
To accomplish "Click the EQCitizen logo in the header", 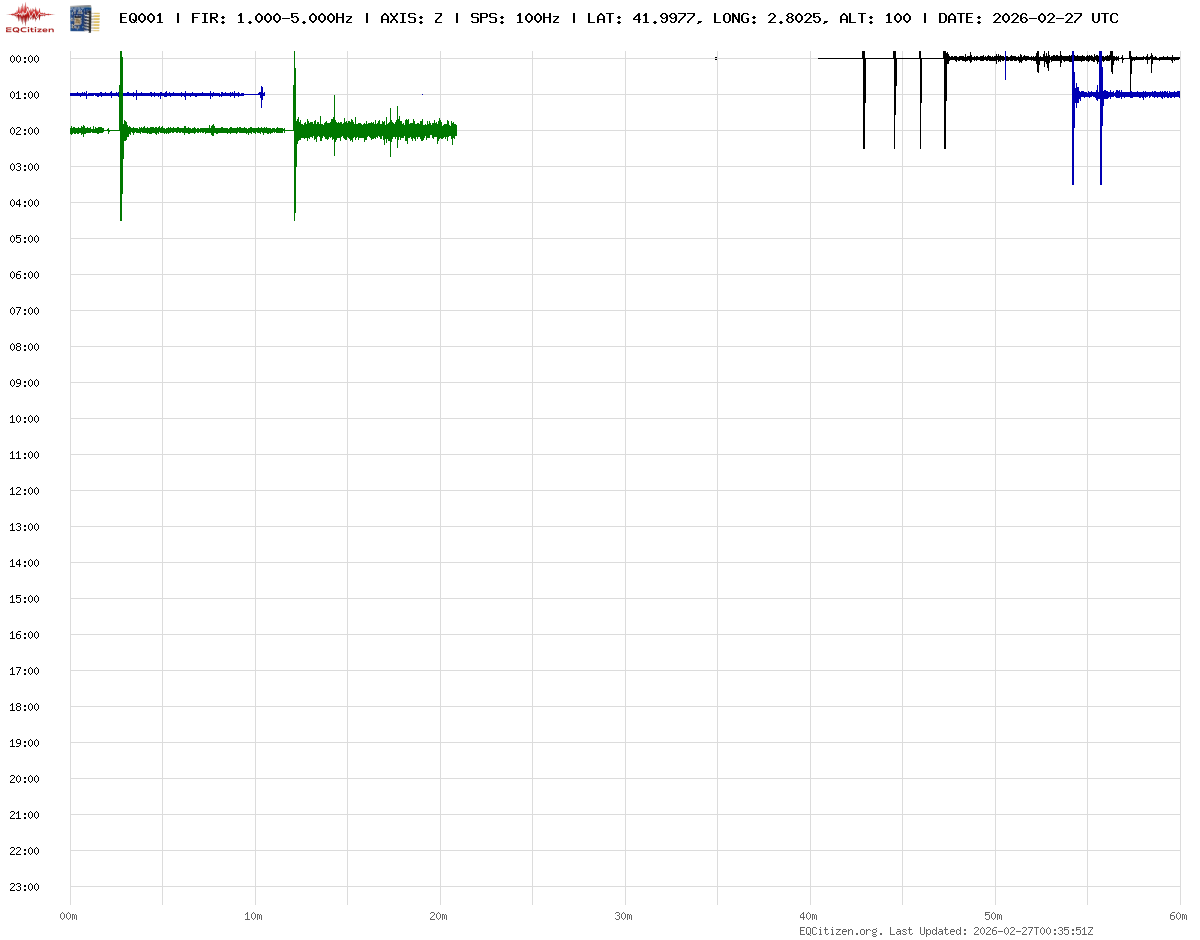I will [x=30, y=18].
